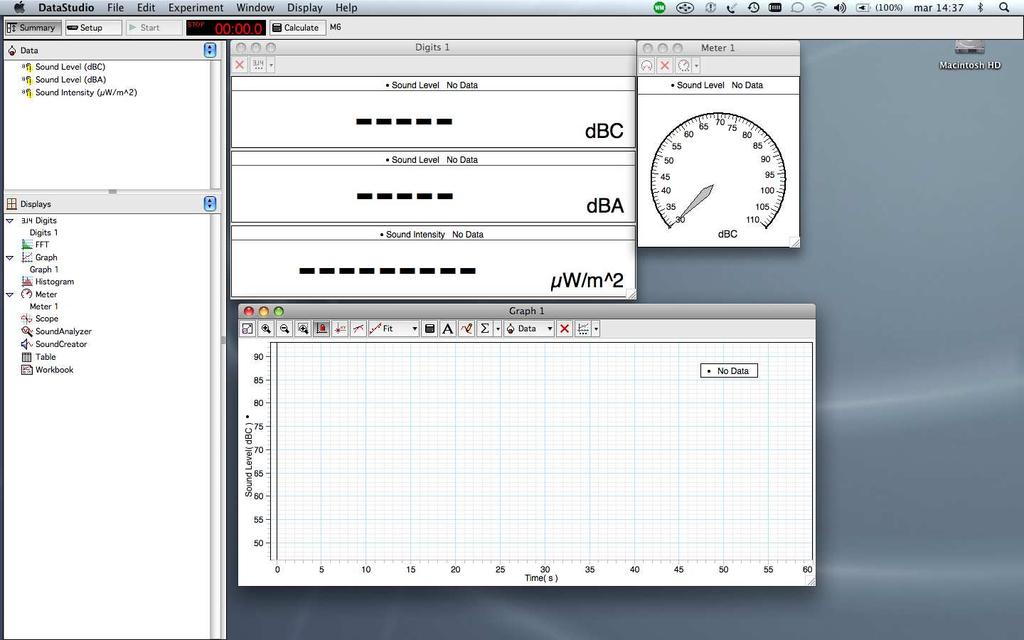Open the Window menu
Viewport: 1024px width, 640px height.
coord(255,8)
